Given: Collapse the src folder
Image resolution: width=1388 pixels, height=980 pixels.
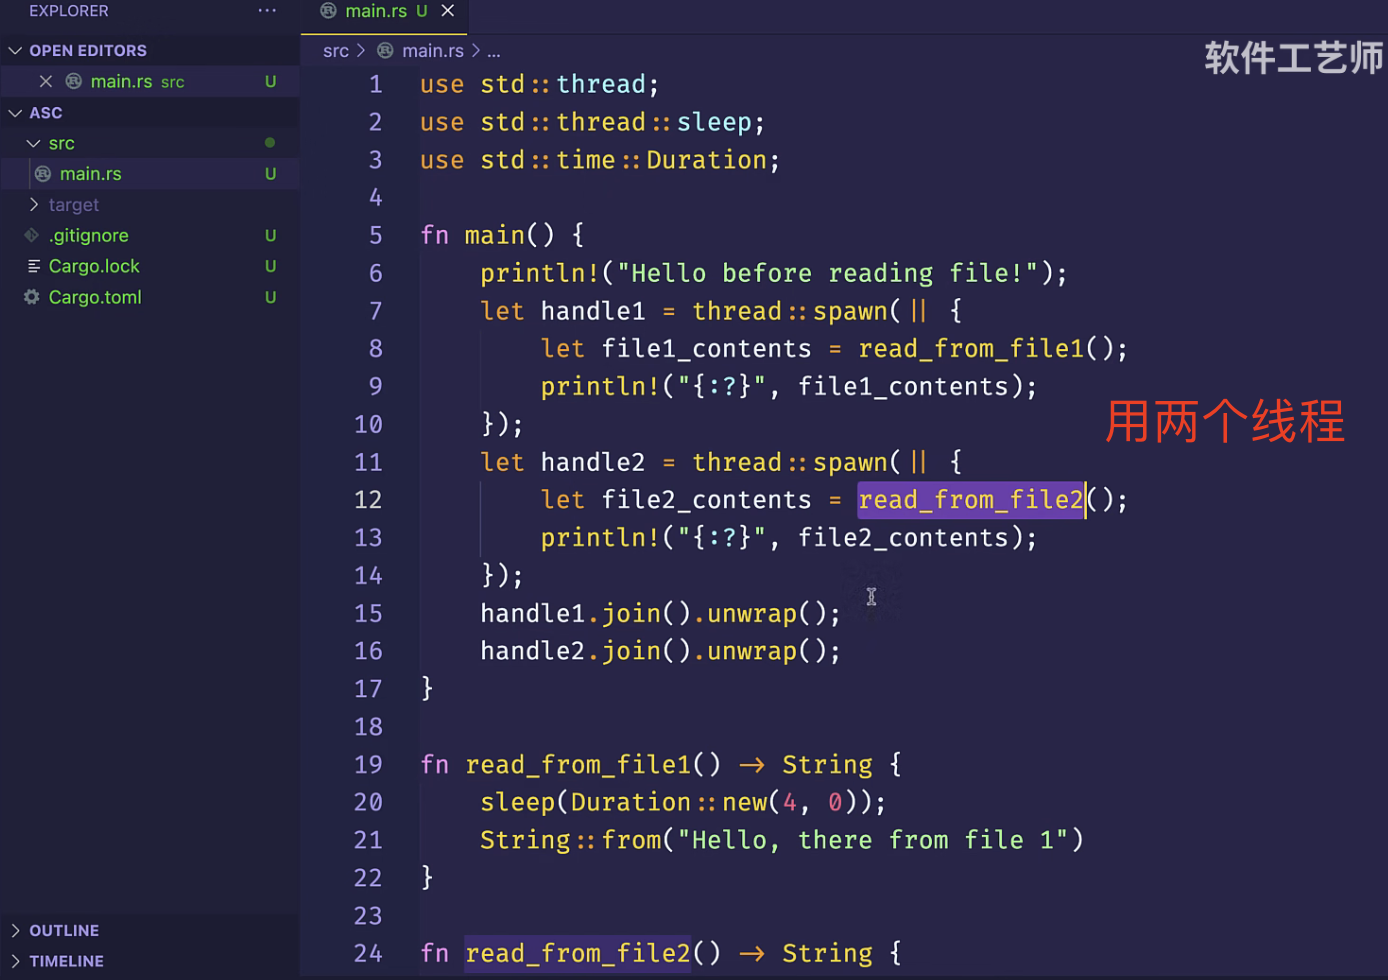Looking at the screenshot, I should click(x=34, y=144).
